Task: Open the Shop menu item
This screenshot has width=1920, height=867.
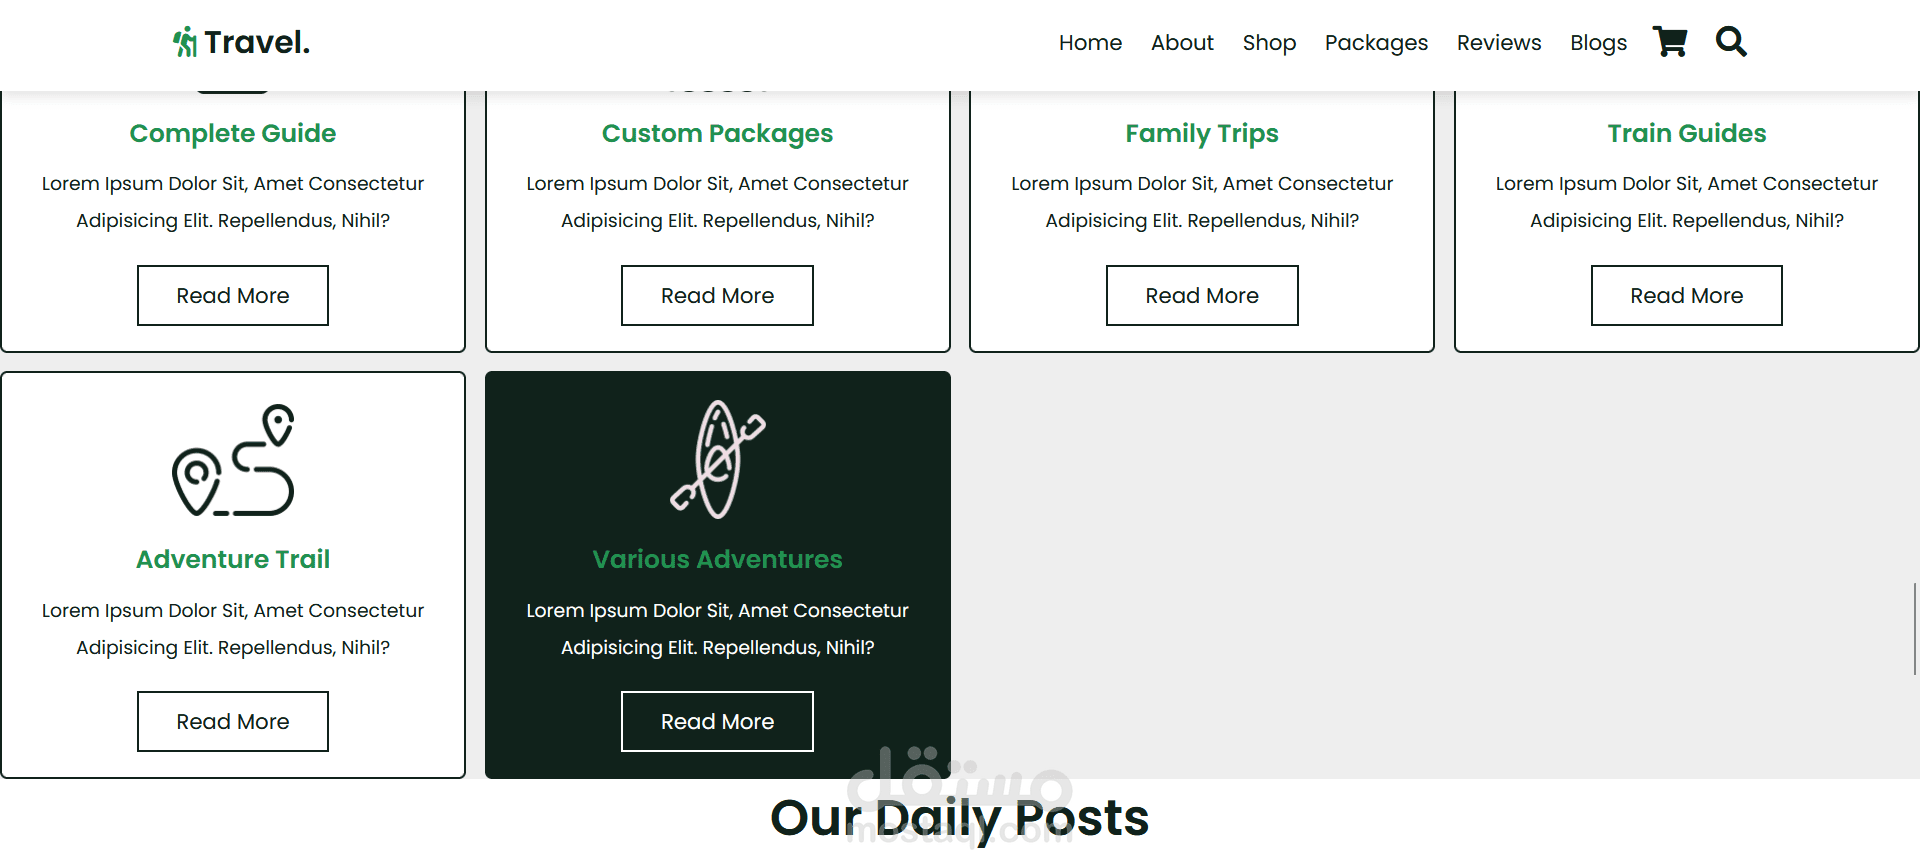Action: point(1269,43)
